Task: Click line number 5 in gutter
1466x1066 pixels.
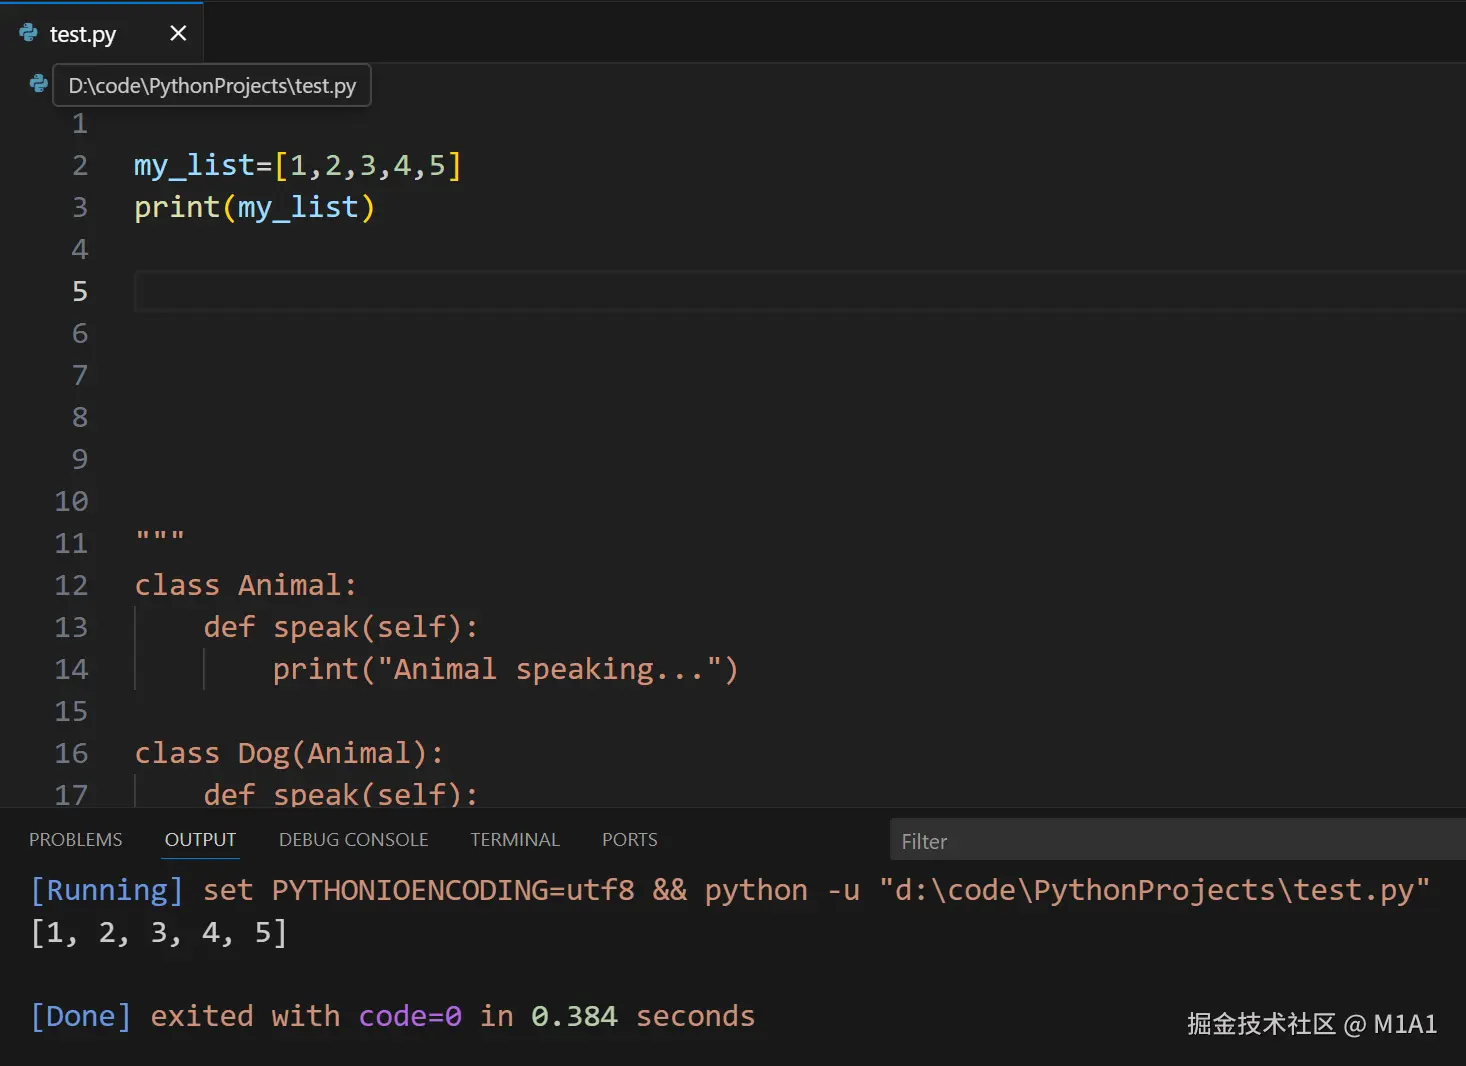Action: tap(80, 291)
